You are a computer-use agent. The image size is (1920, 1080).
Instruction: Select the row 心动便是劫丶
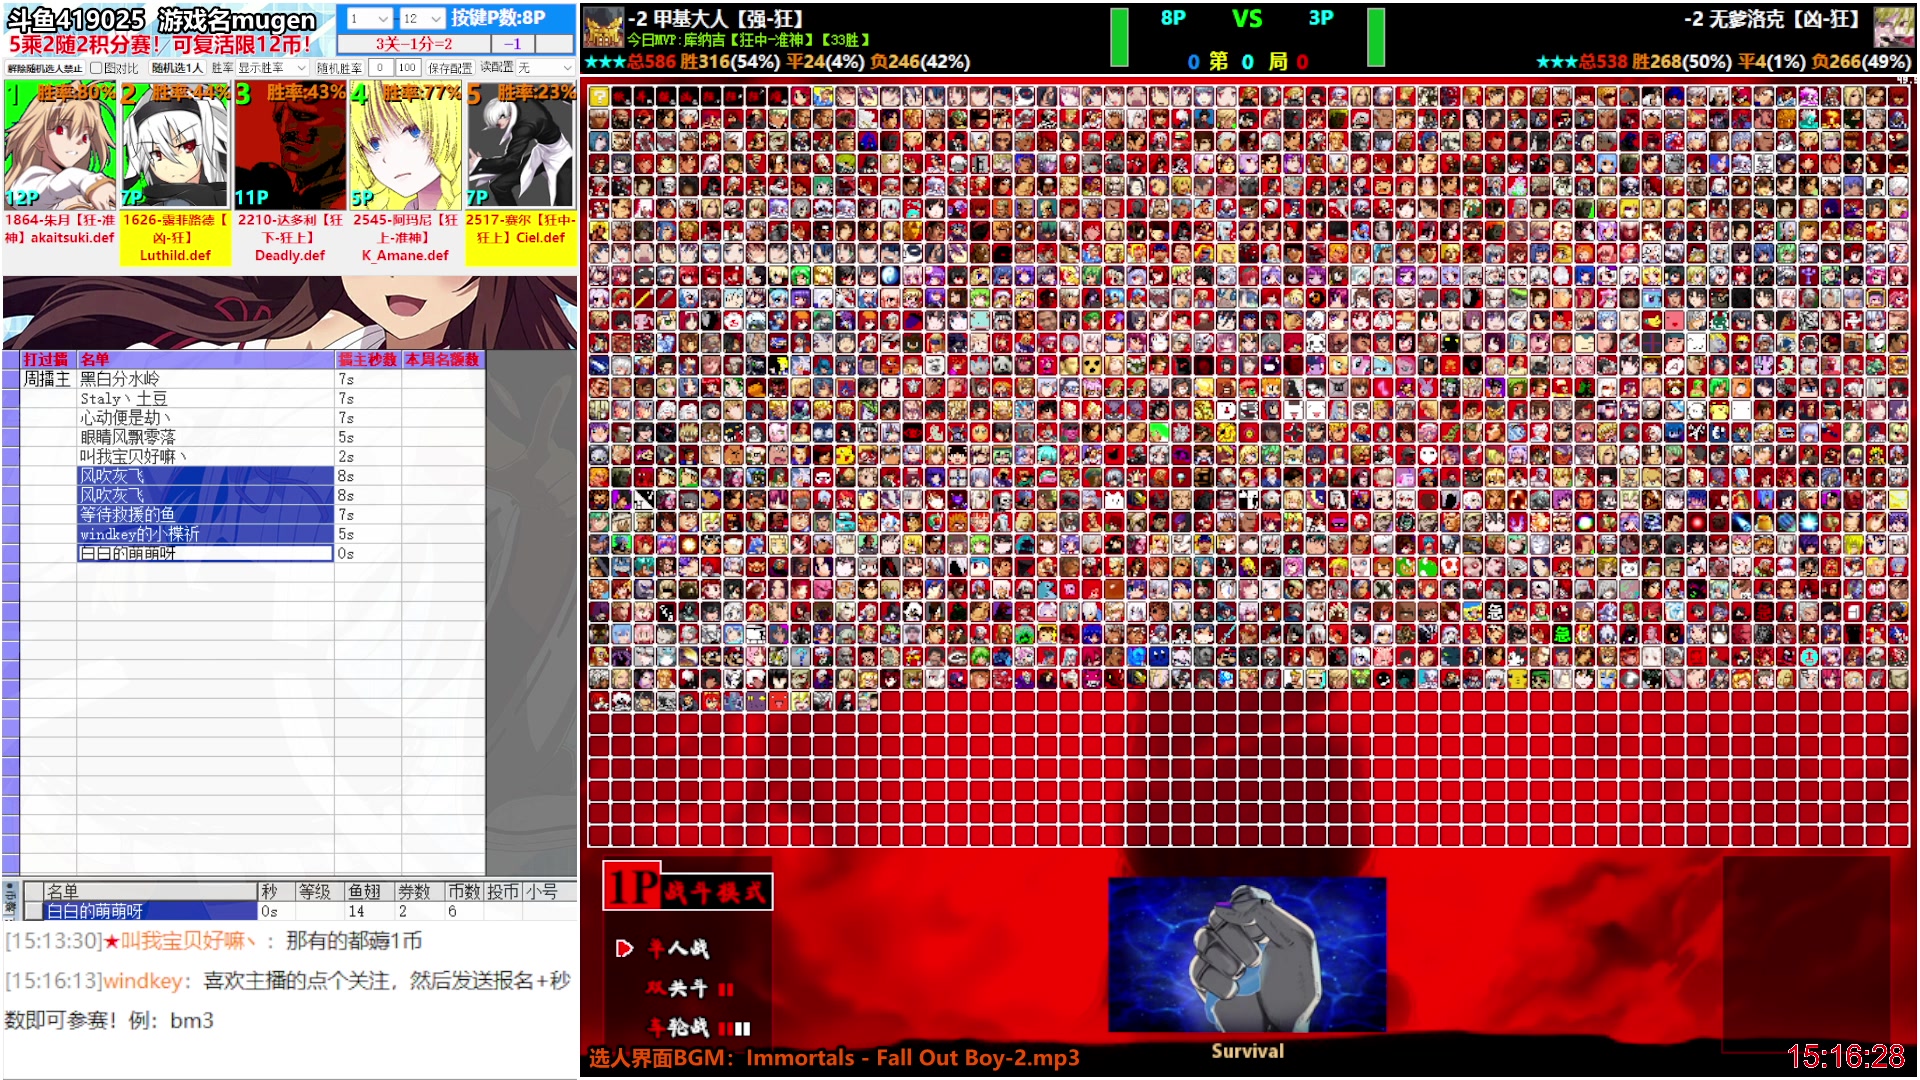[x=206, y=417]
